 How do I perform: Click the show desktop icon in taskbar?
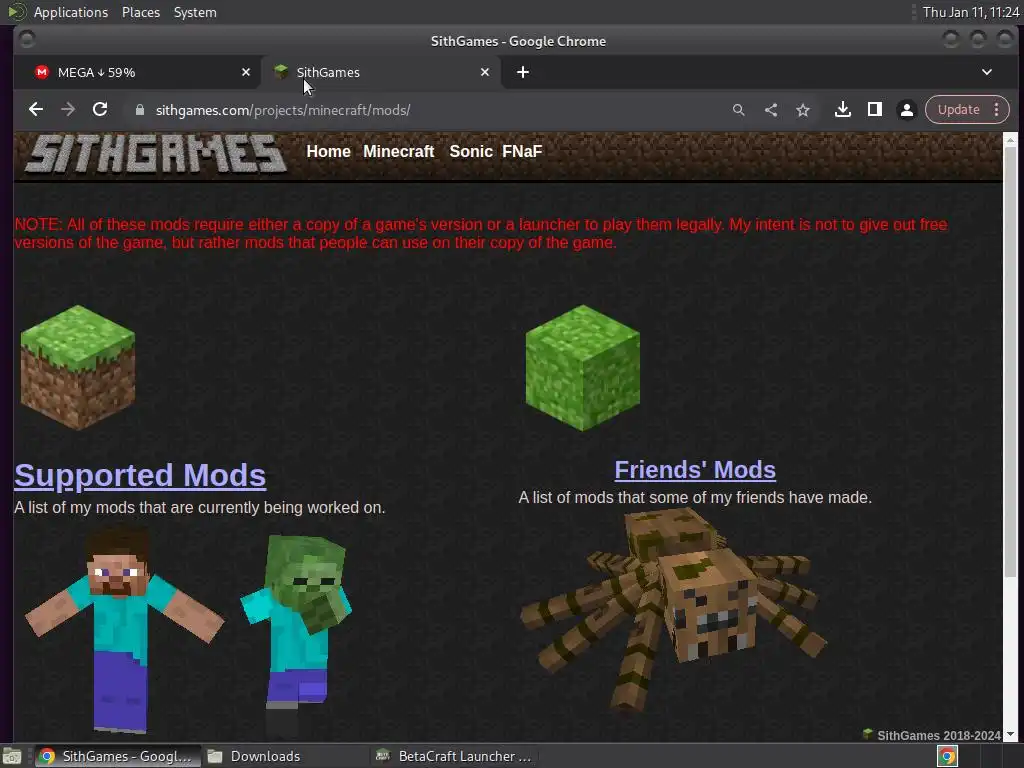pyautogui.click(x=12, y=756)
